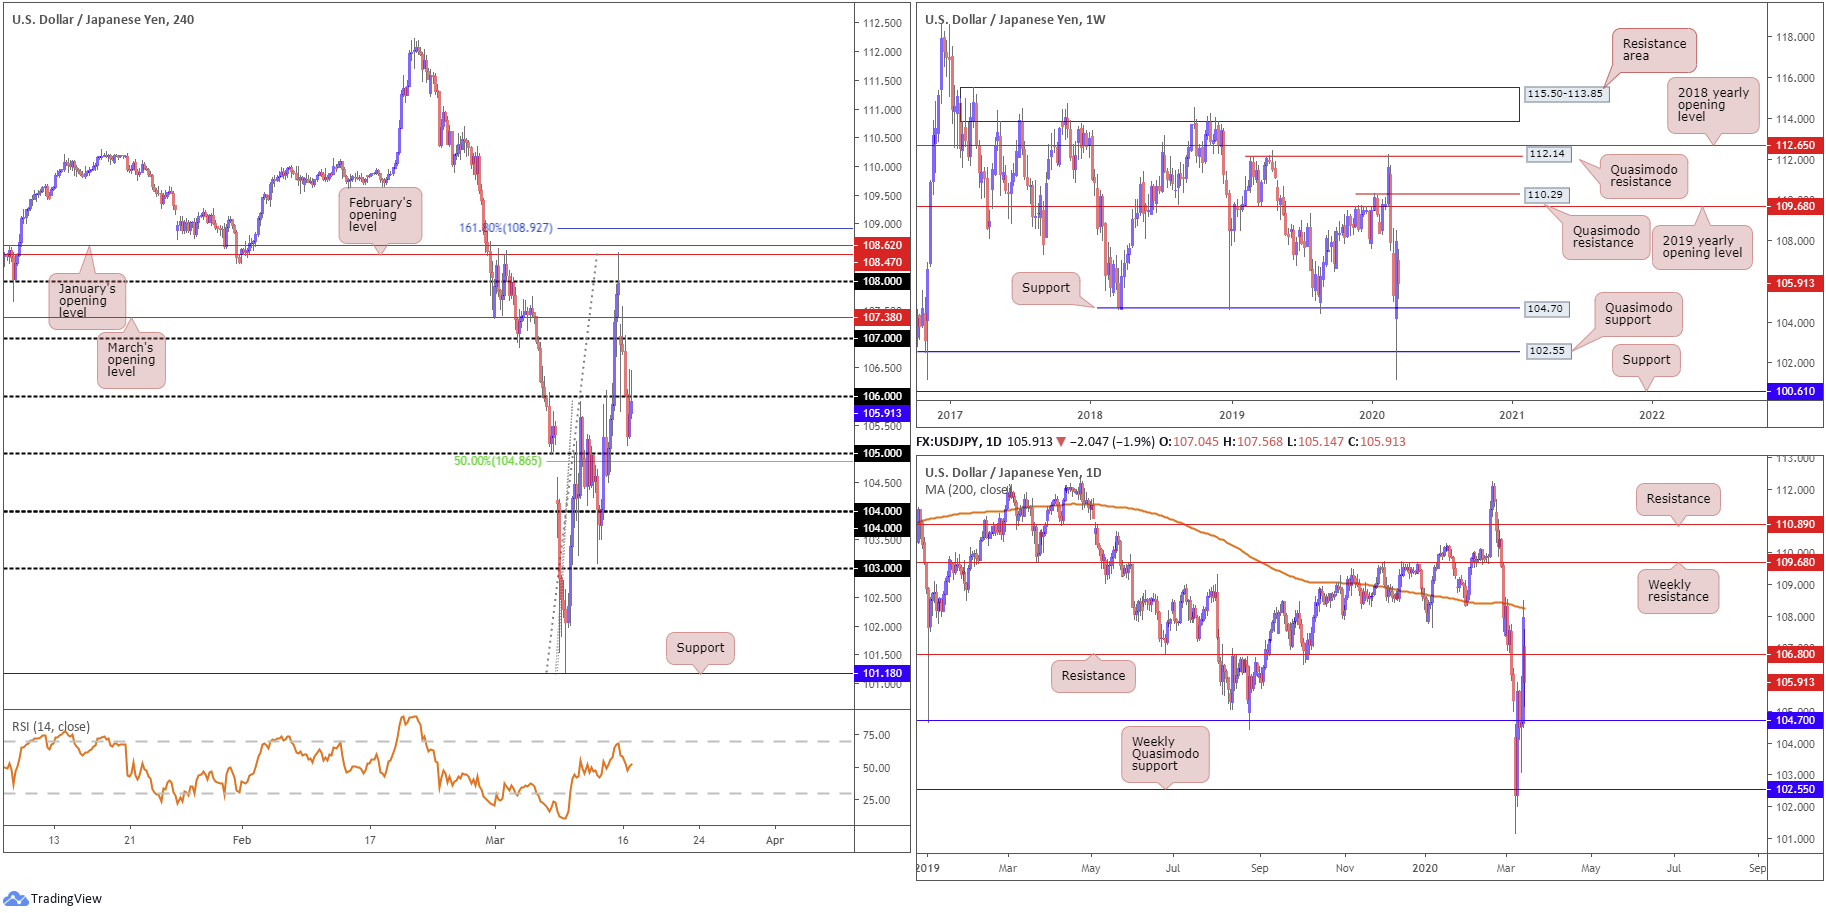Select the 2019 yearly opening level callout
Screen dimensions: 1826x913
tap(1702, 247)
